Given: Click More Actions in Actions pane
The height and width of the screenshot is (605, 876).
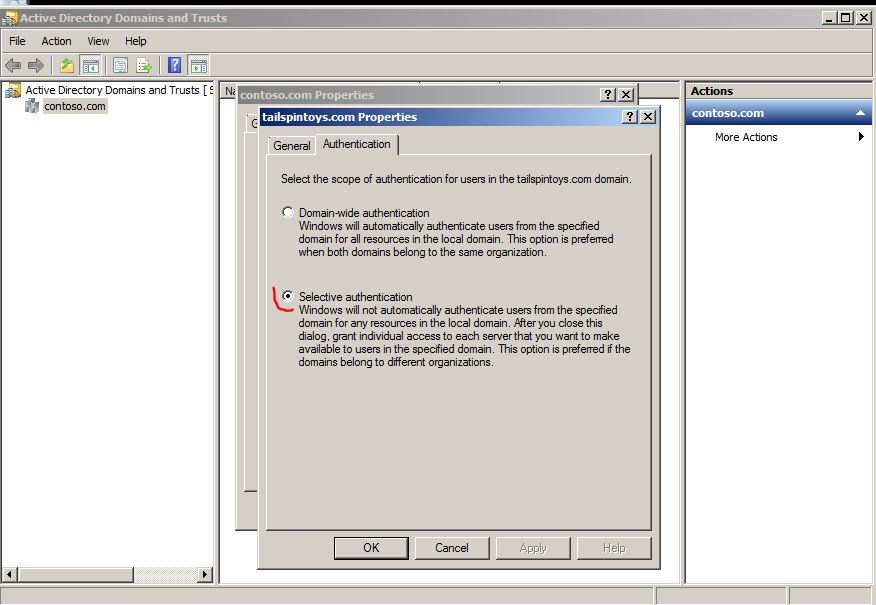Looking at the screenshot, I should click(x=746, y=137).
